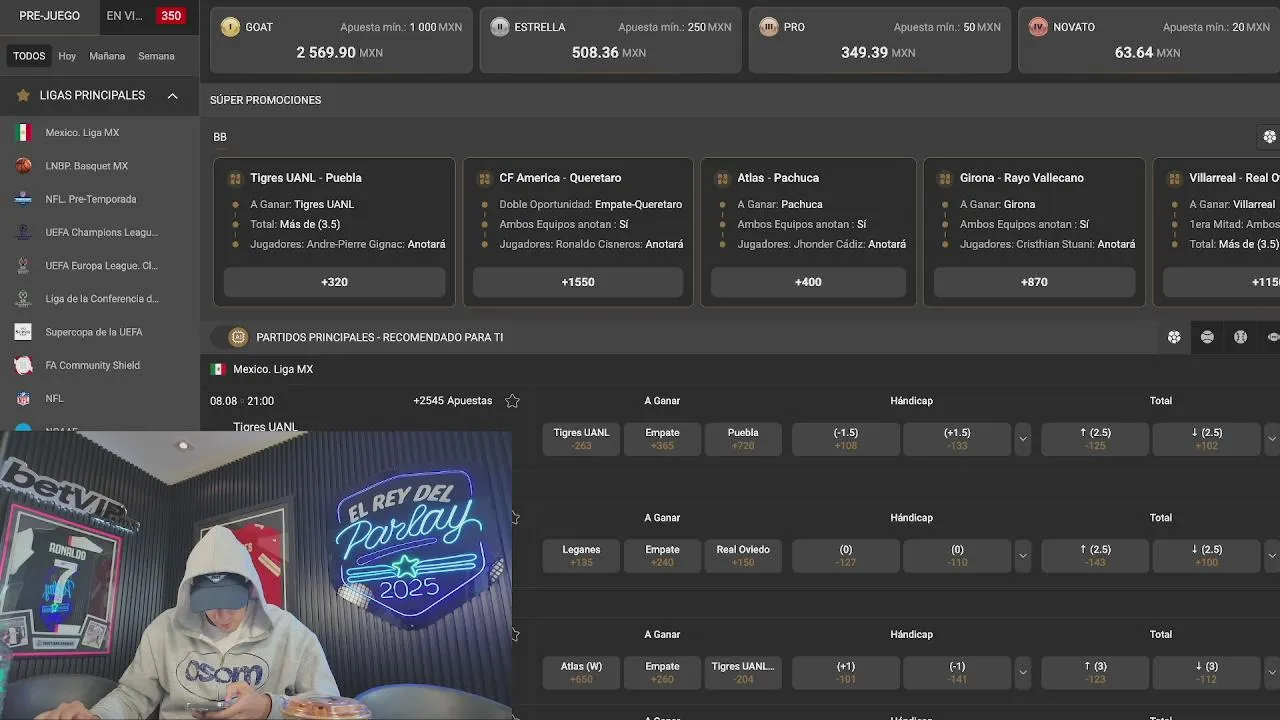Click the UEFA Champions League icon
The image size is (1280, 720).
point(23,232)
